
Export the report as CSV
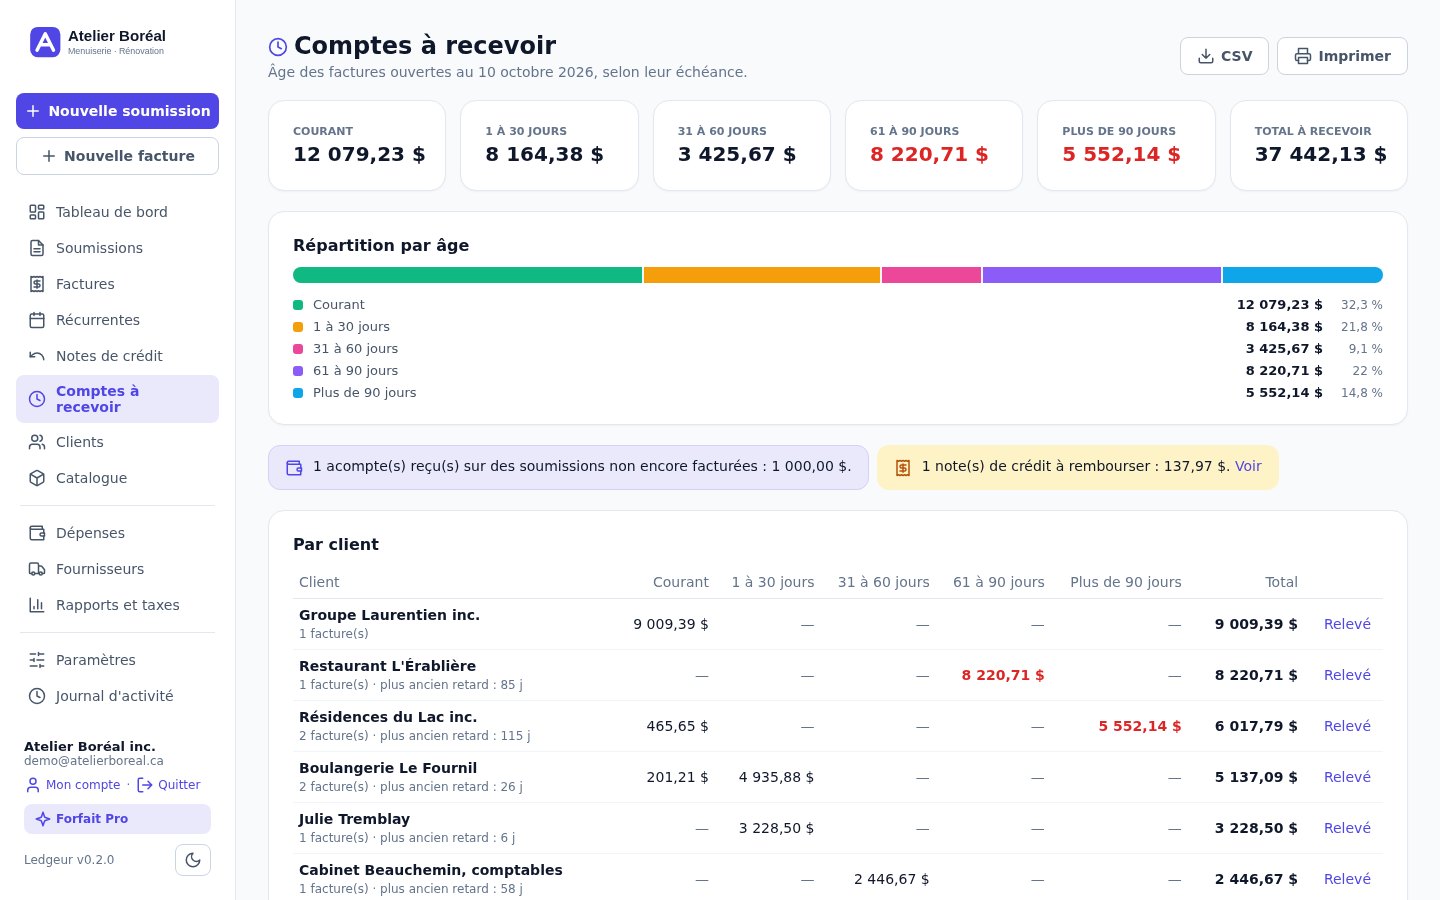(1224, 56)
